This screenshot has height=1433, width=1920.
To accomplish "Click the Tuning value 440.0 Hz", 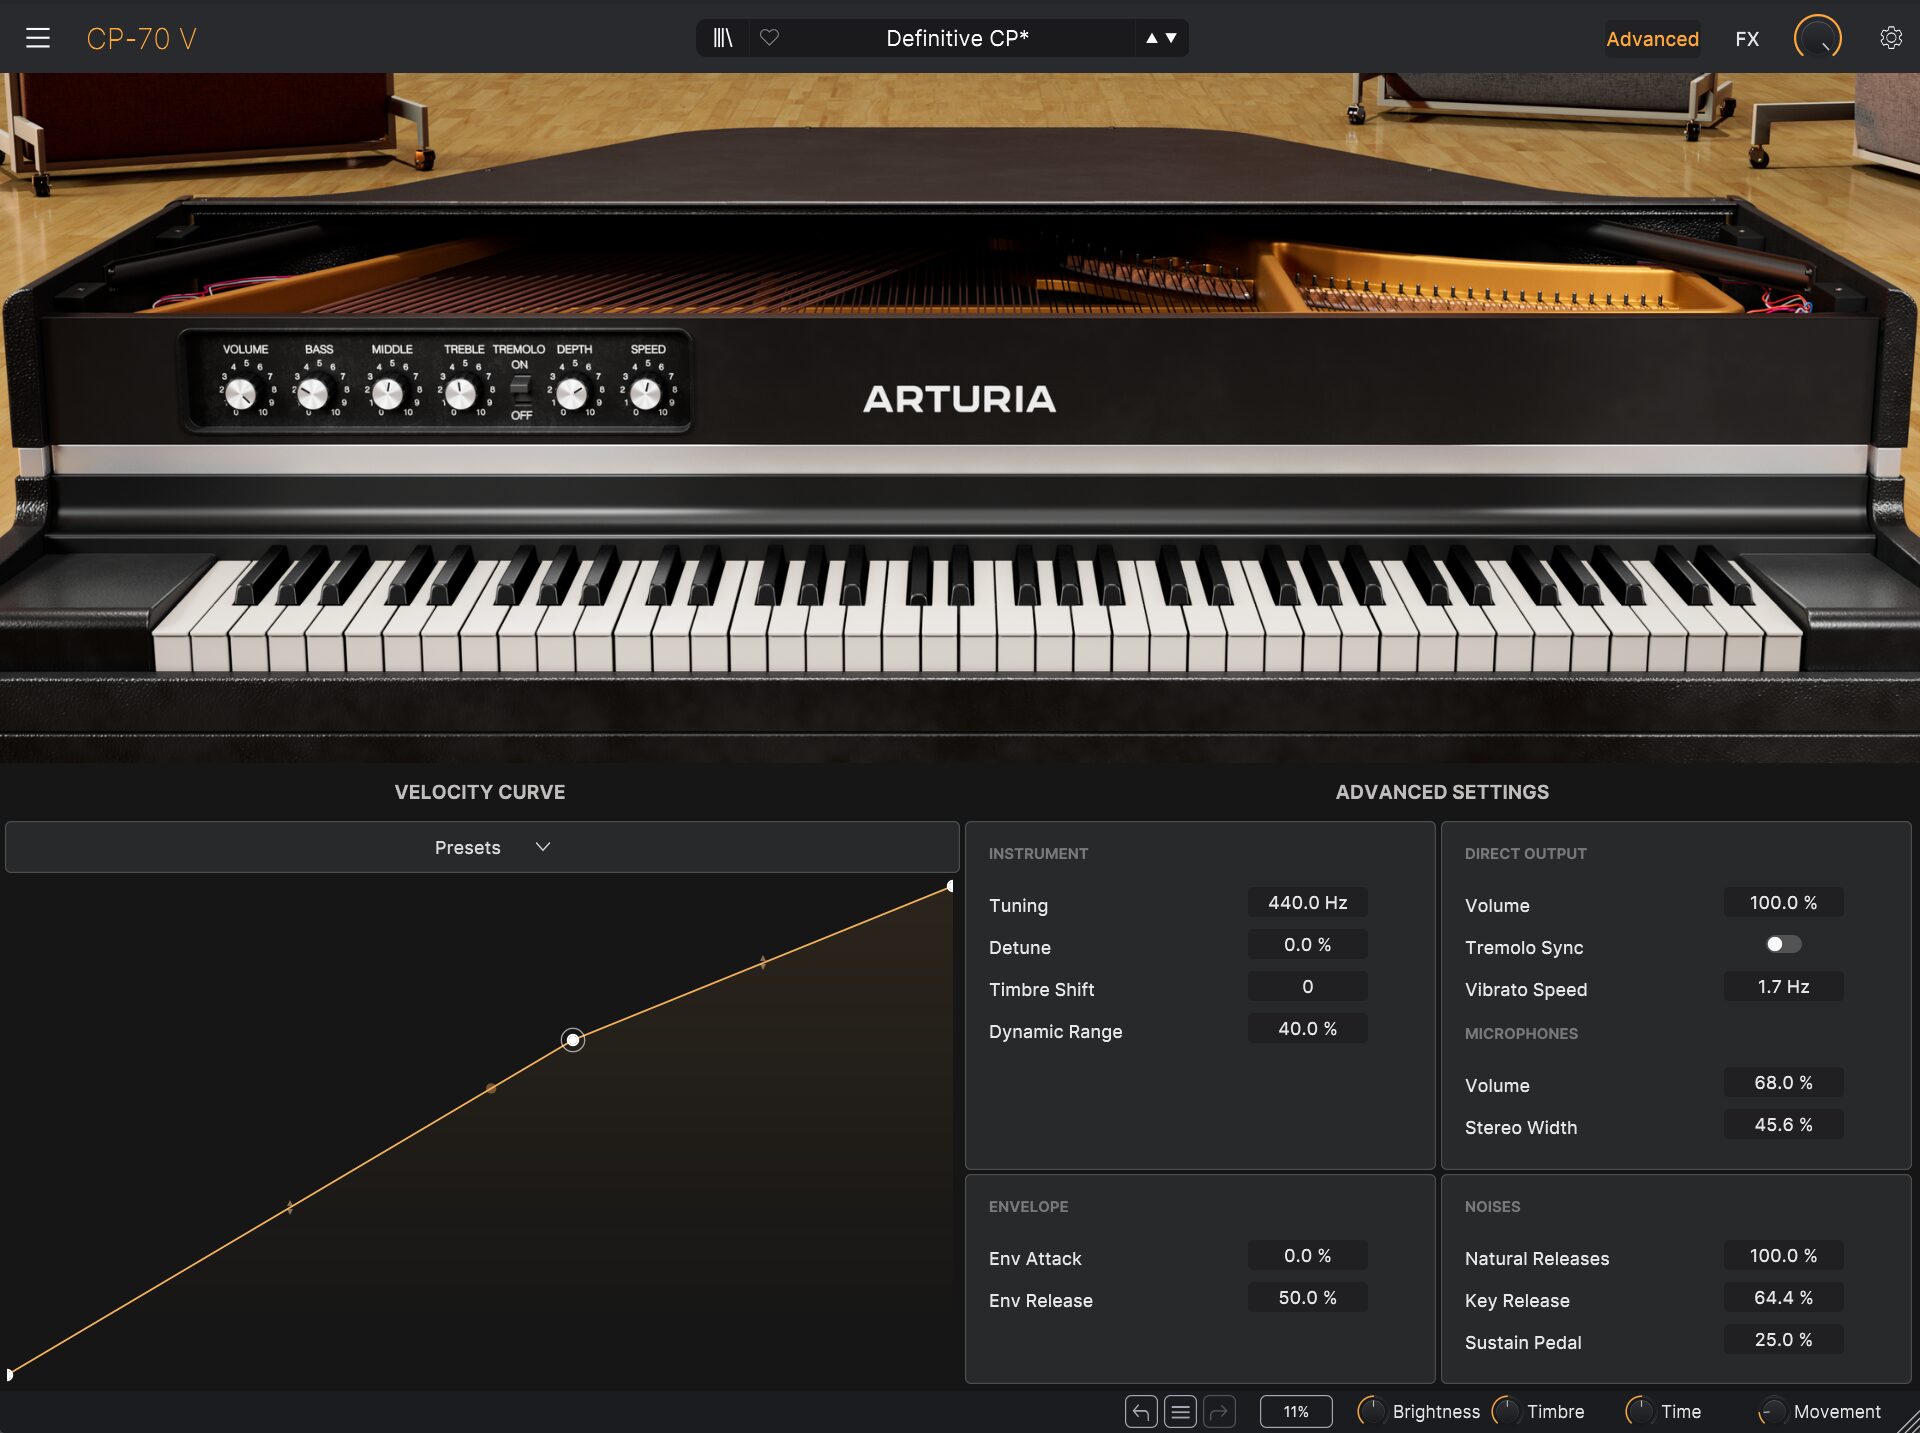I will 1307,902.
